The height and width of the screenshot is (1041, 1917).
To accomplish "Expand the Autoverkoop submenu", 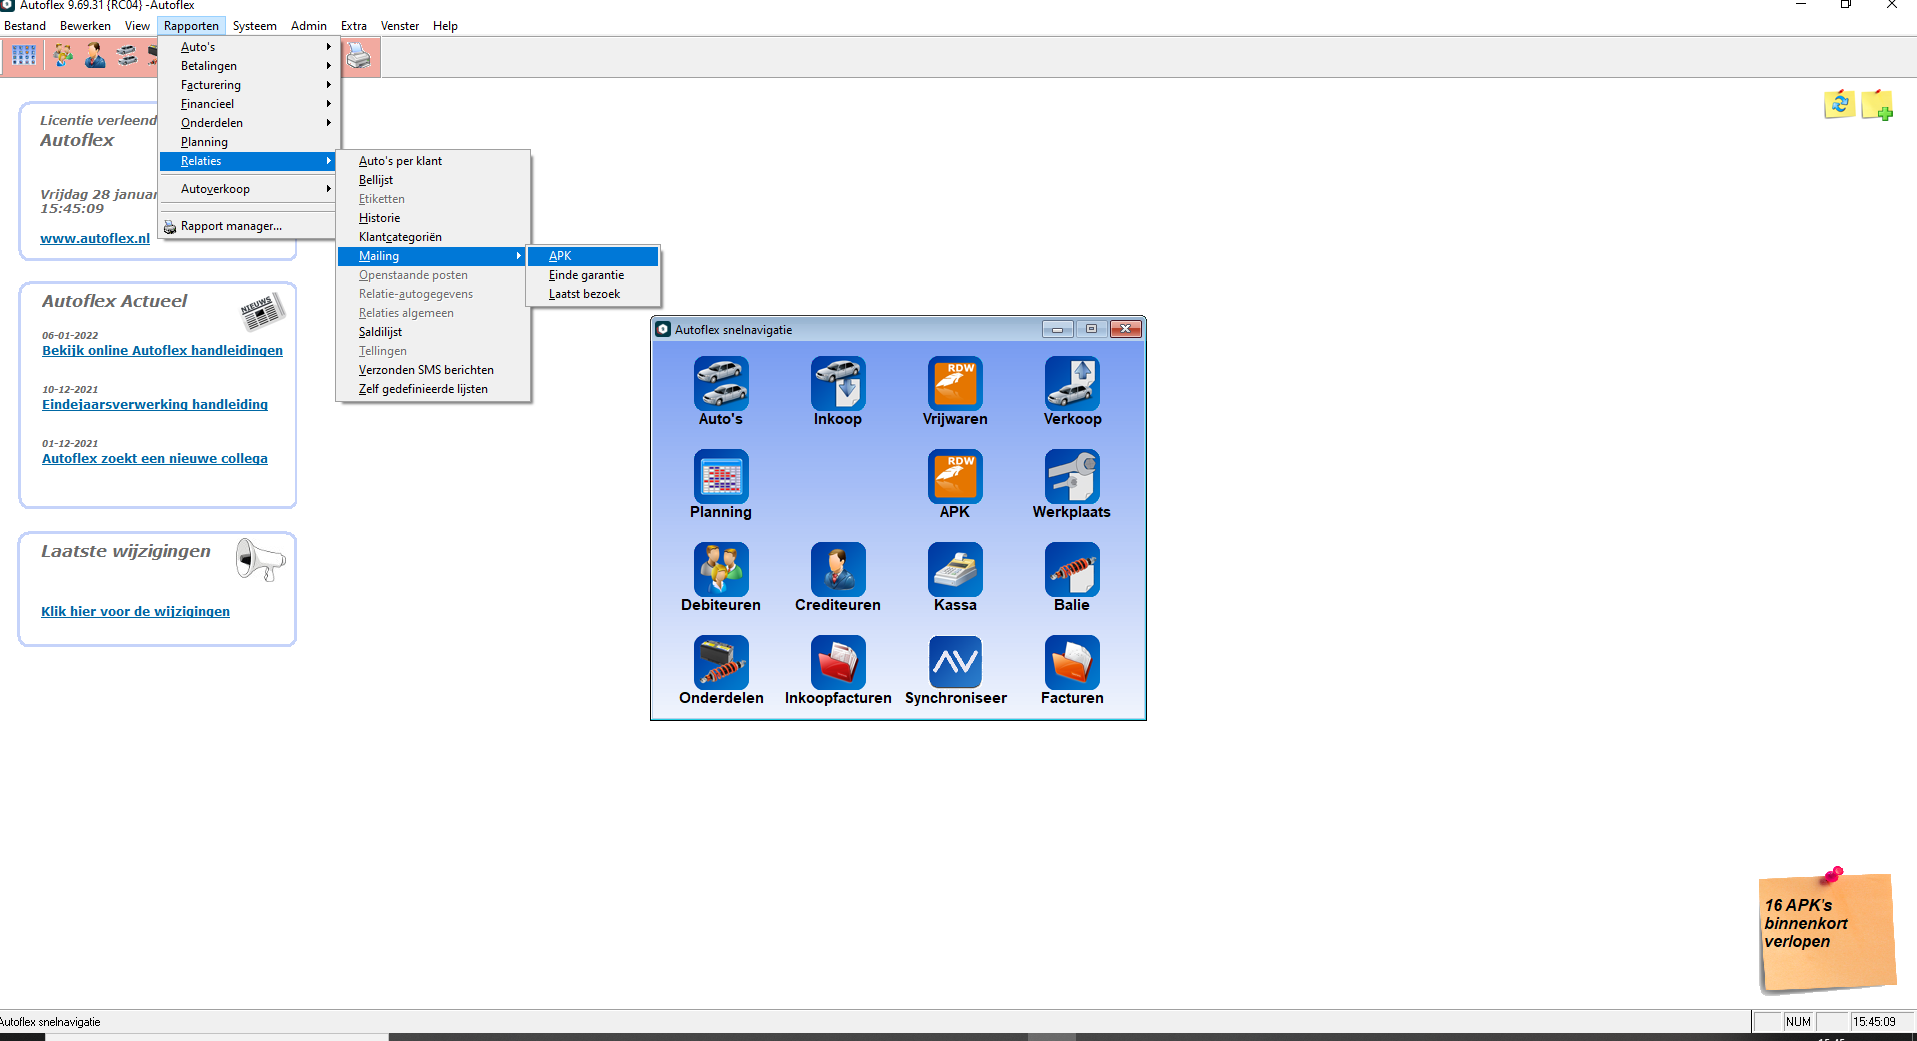I will pyautogui.click(x=249, y=189).
